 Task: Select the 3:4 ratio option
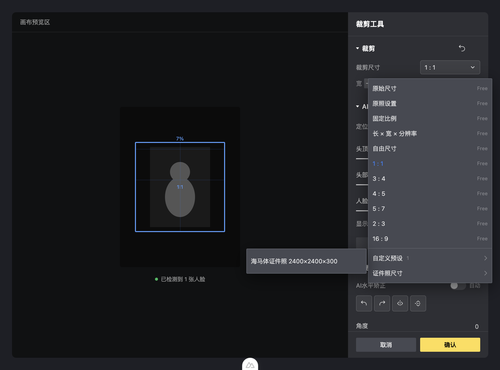[430, 178]
